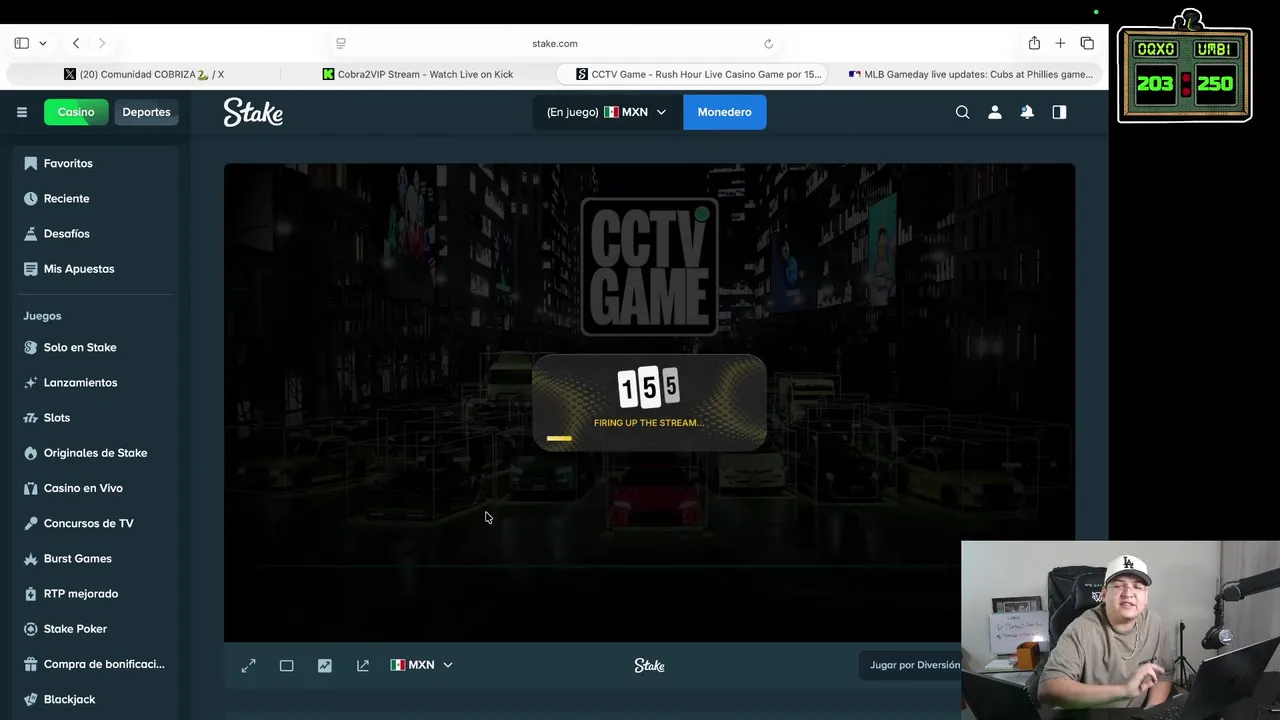The width and height of the screenshot is (1280, 720).
Task: Click the CCTV GAME logo
Action: click(649, 266)
